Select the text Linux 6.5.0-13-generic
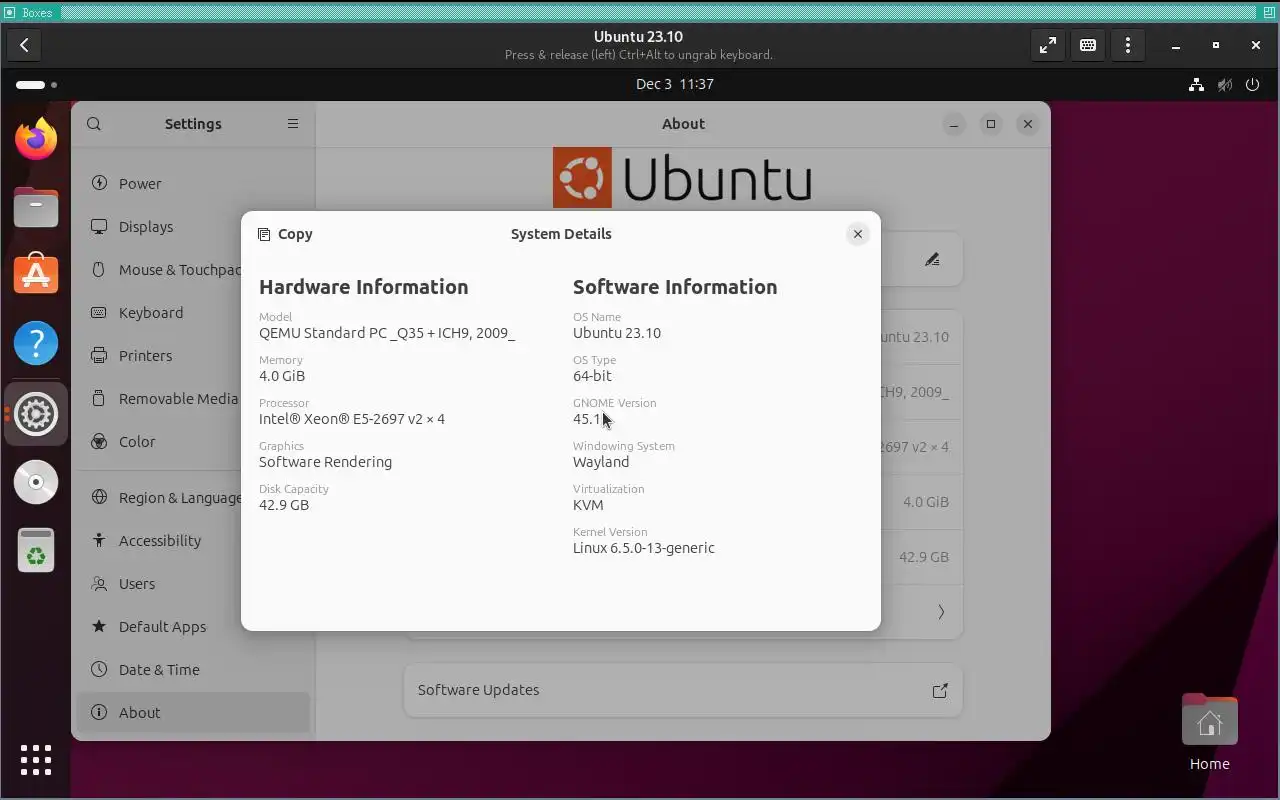 (644, 548)
